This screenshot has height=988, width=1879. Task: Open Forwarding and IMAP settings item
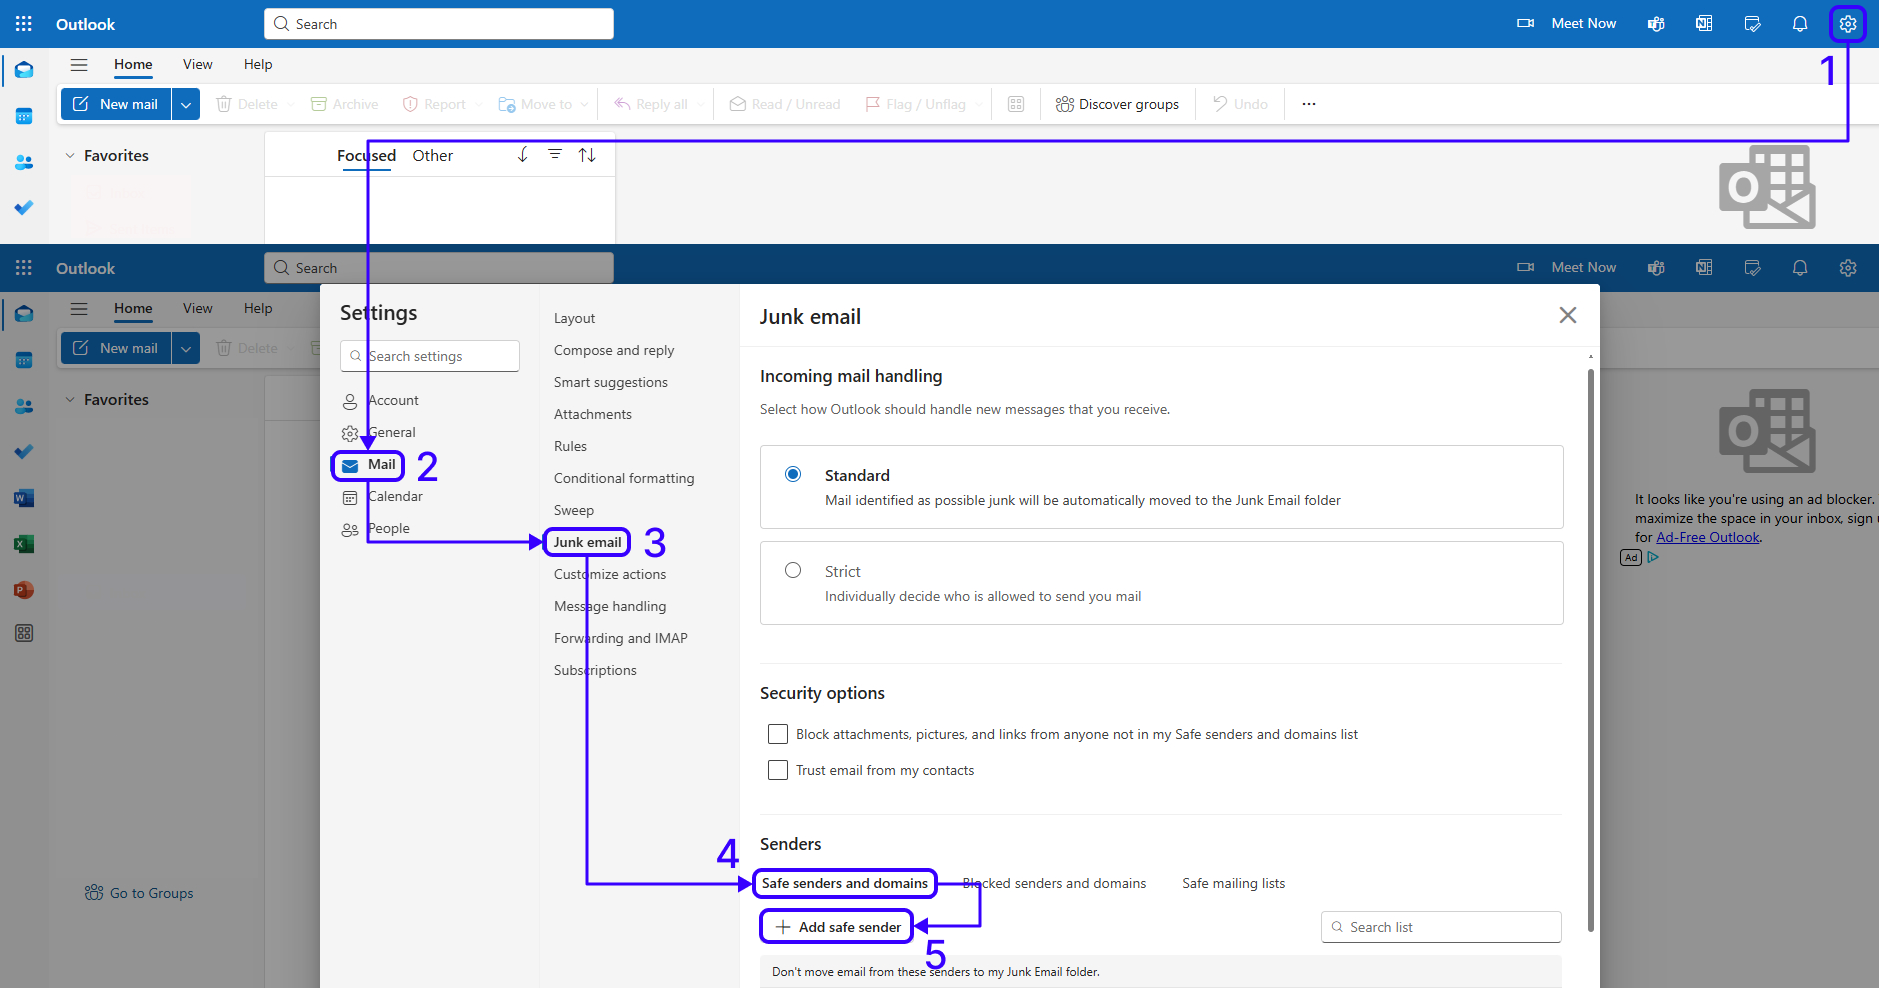pyautogui.click(x=621, y=638)
